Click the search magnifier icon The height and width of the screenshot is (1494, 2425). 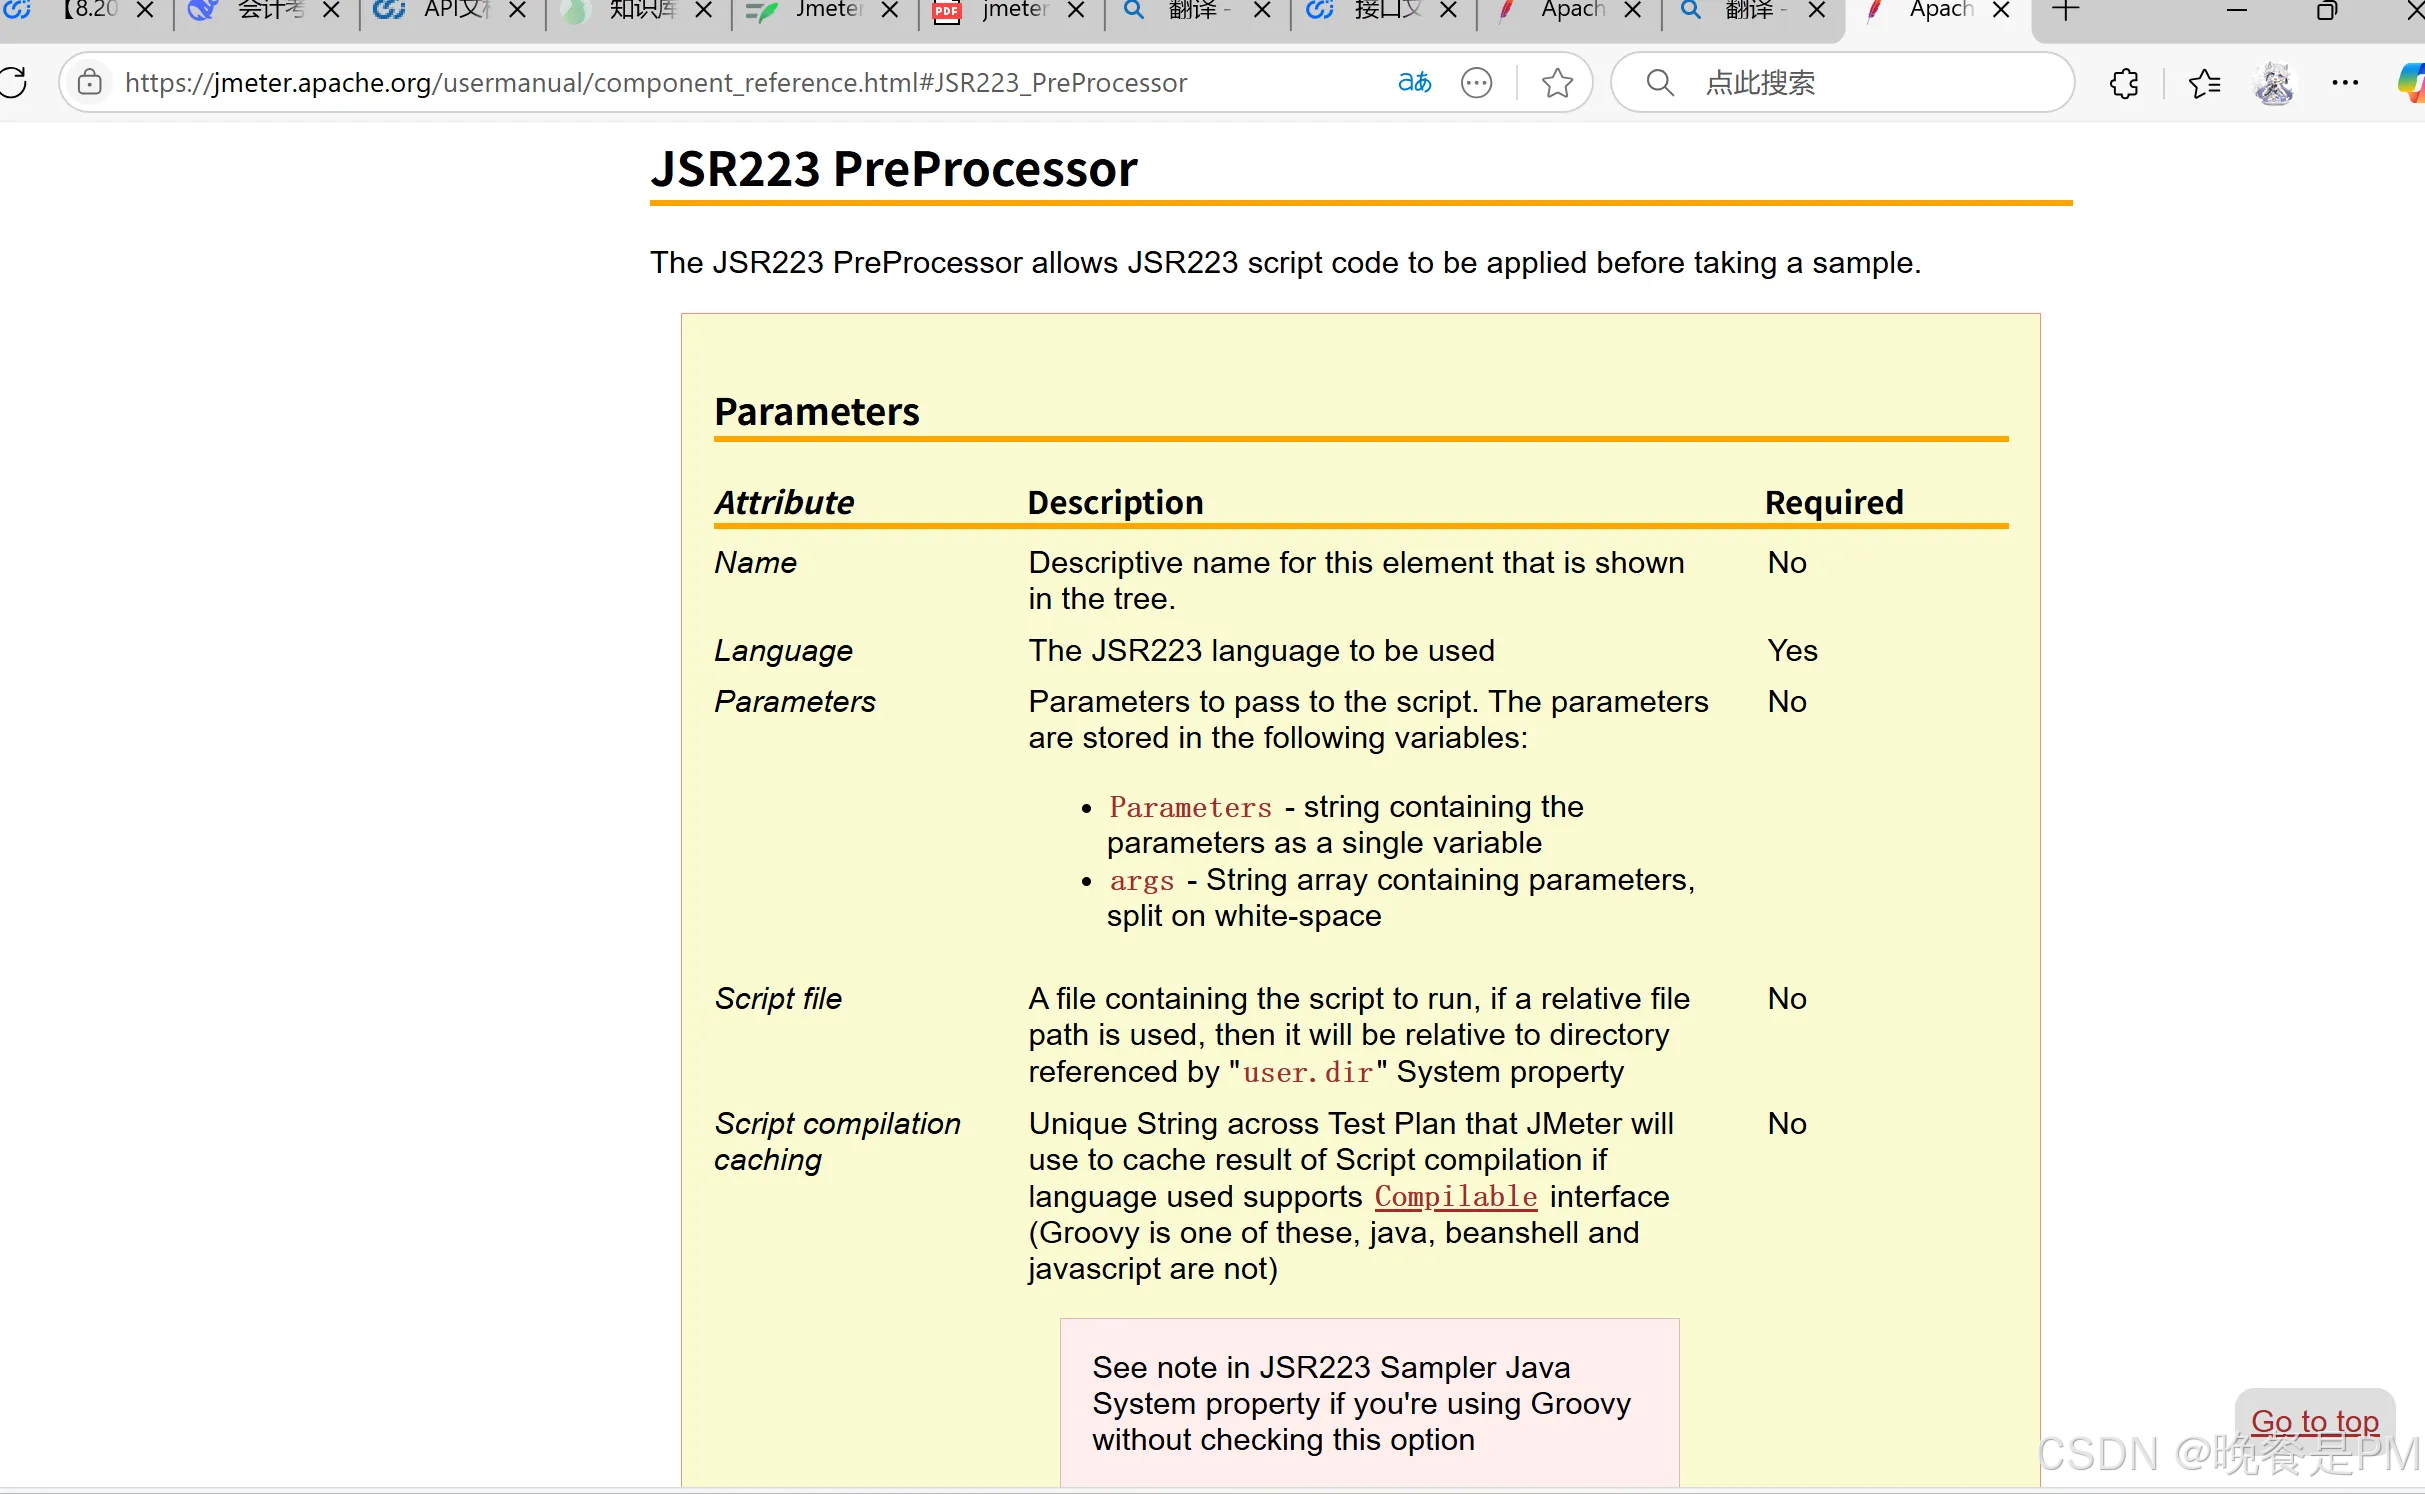tap(1660, 82)
